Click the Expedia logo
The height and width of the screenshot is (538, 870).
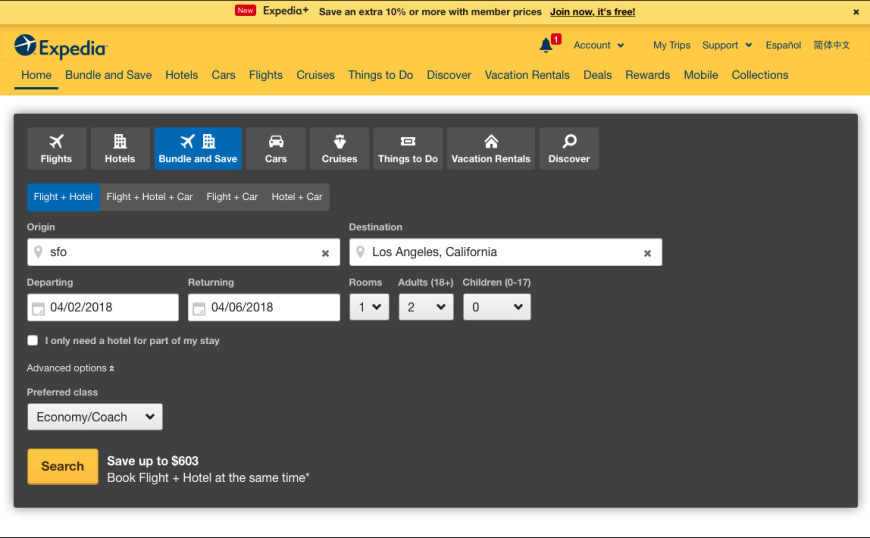(x=60, y=47)
